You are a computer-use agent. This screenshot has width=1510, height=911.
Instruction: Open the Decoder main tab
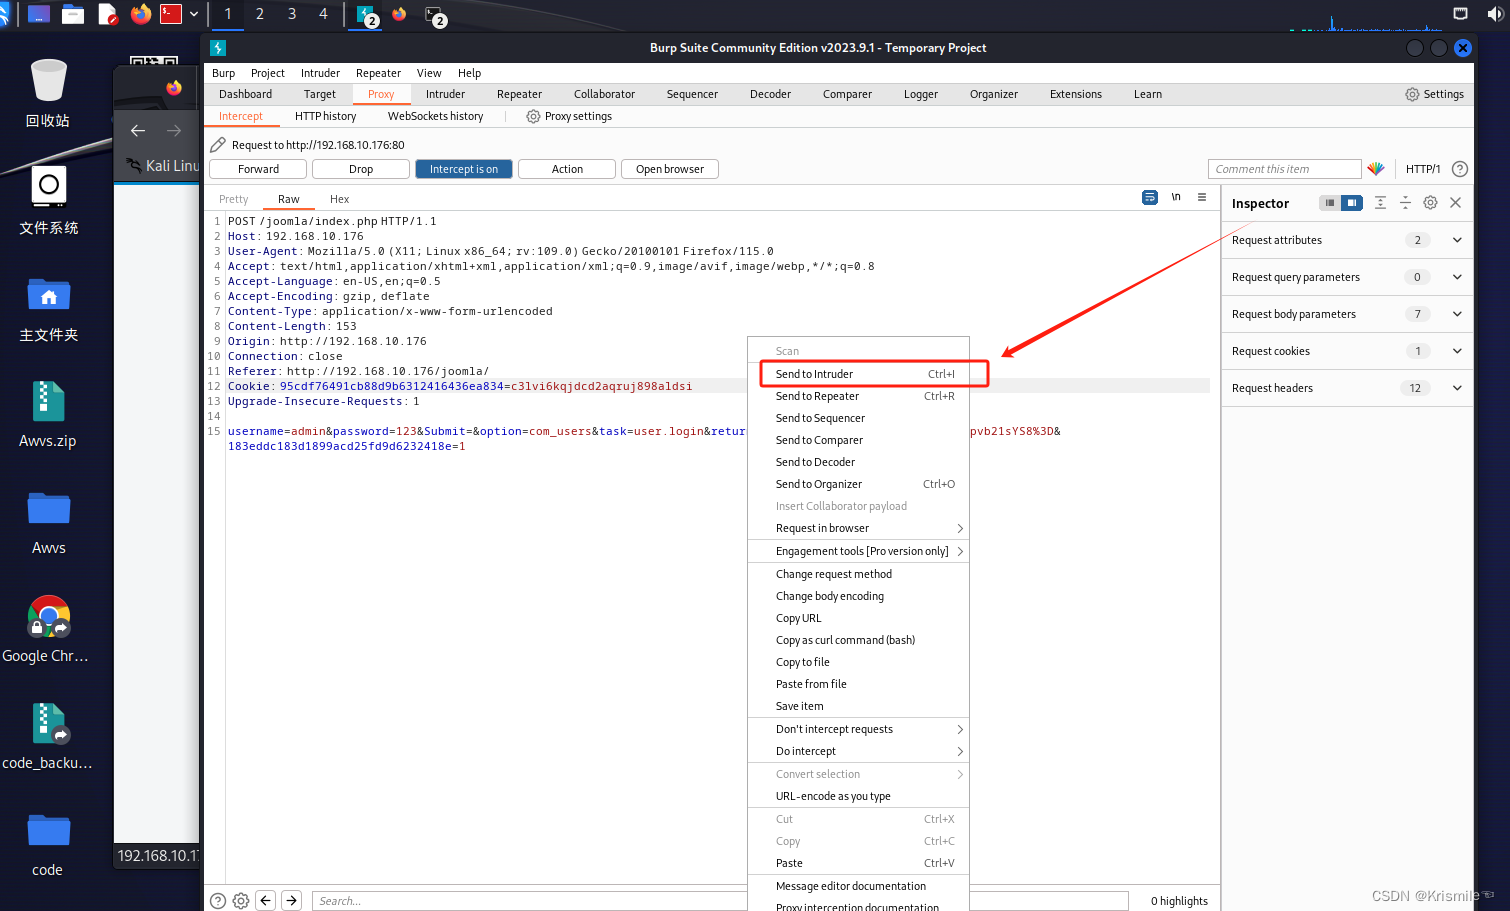click(771, 94)
